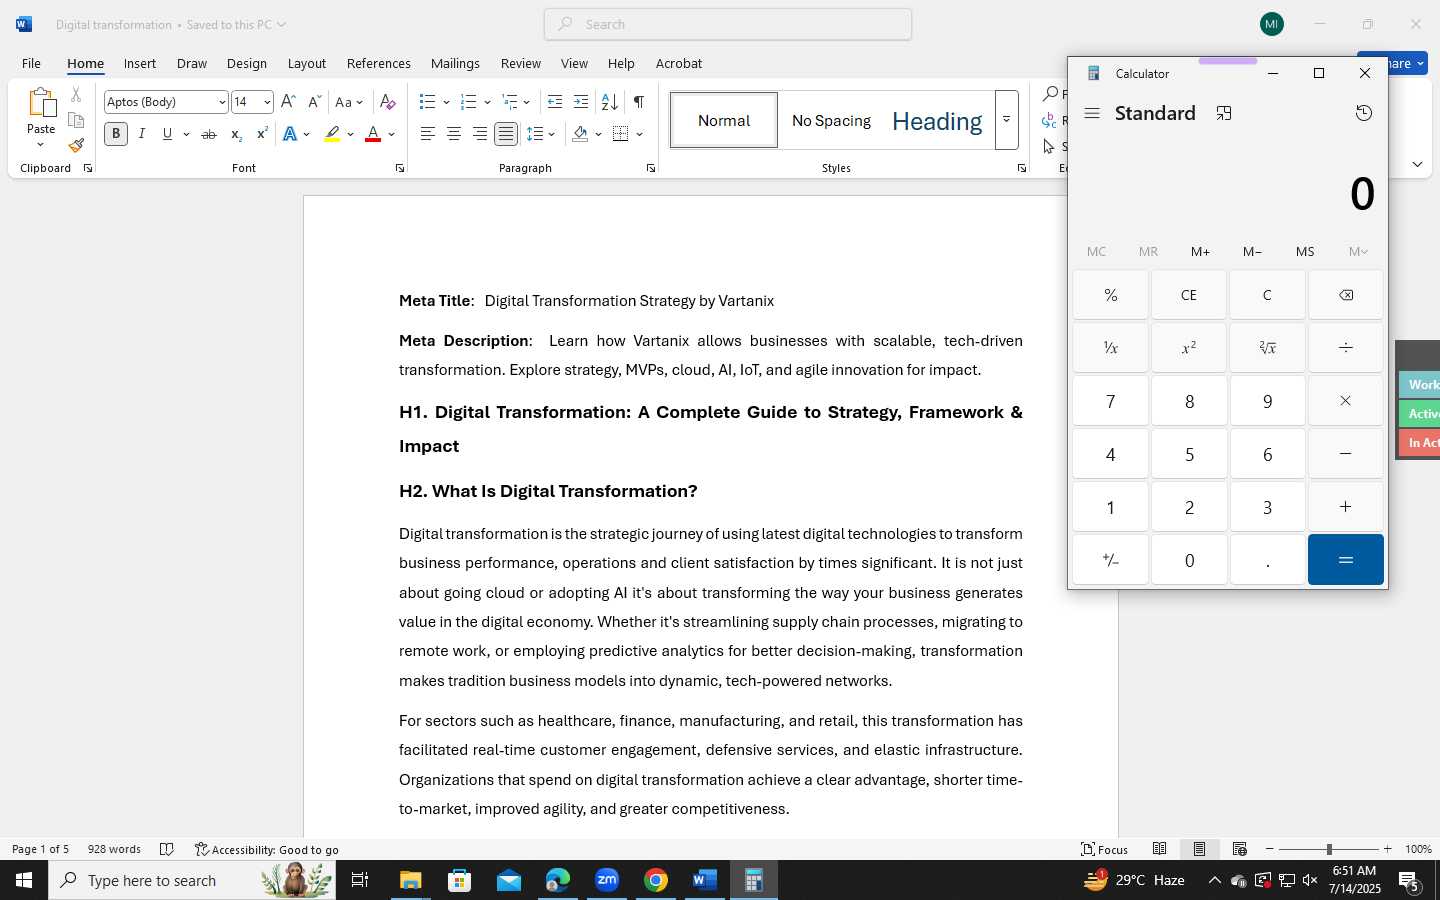This screenshot has width=1440, height=900.
Task: Toggle Justify alignment
Action: pos(506,134)
